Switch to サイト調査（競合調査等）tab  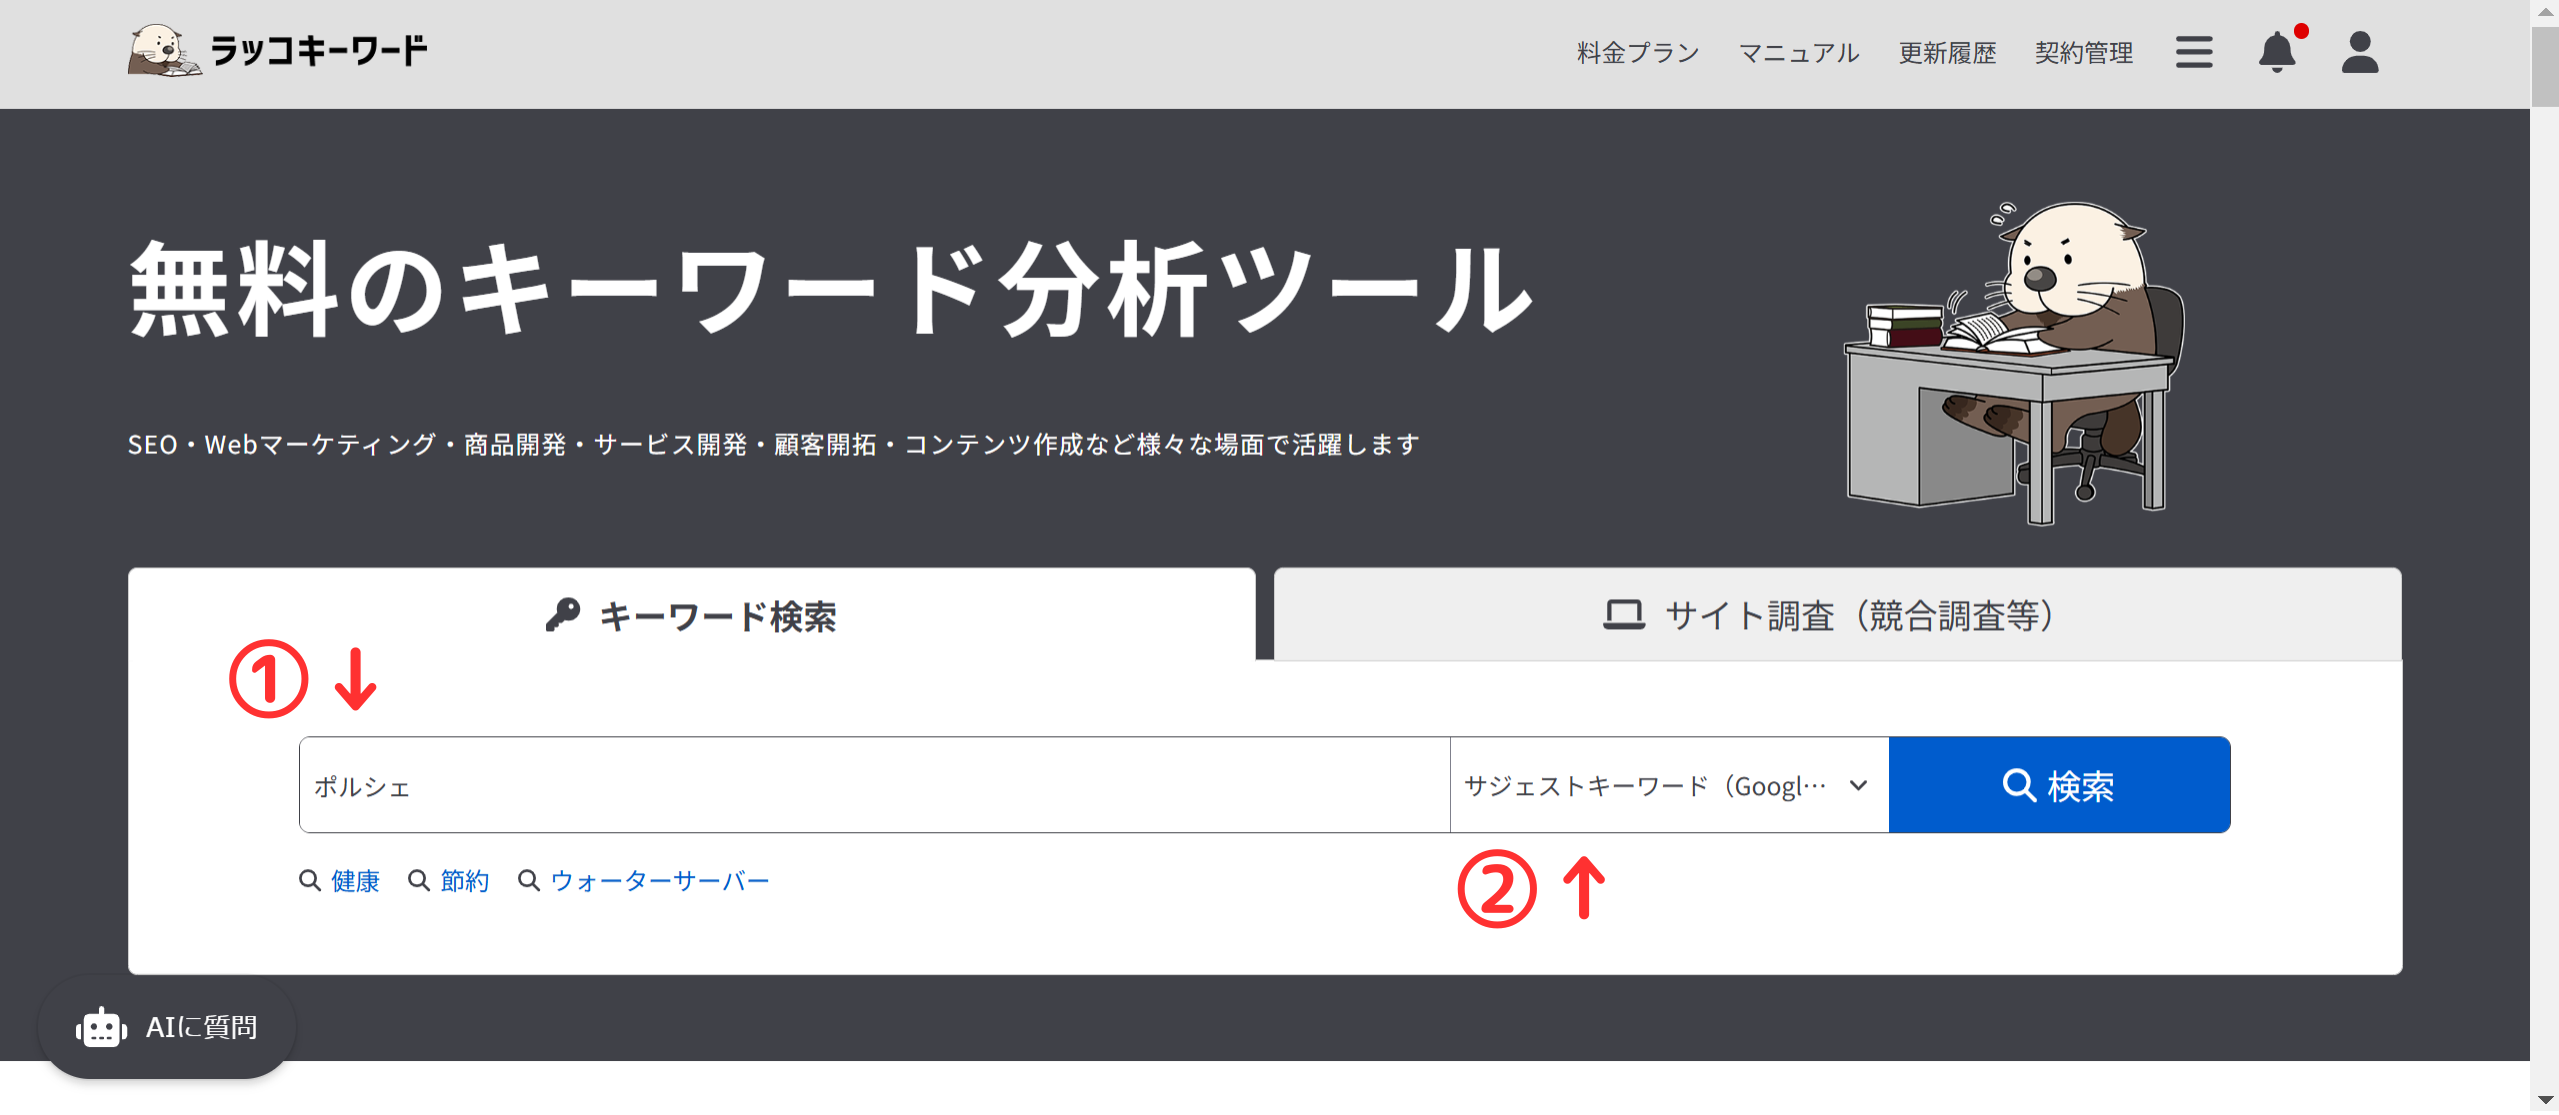tap(1836, 616)
